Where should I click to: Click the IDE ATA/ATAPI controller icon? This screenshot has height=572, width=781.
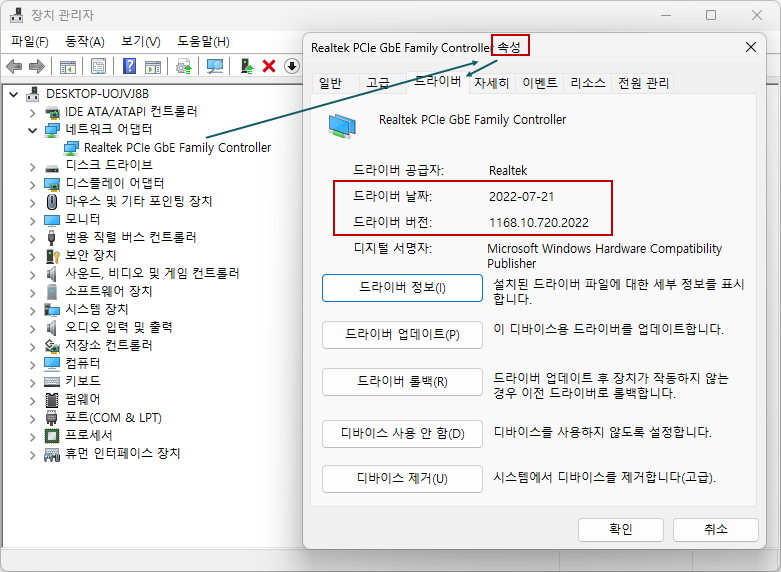pos(52,112)
